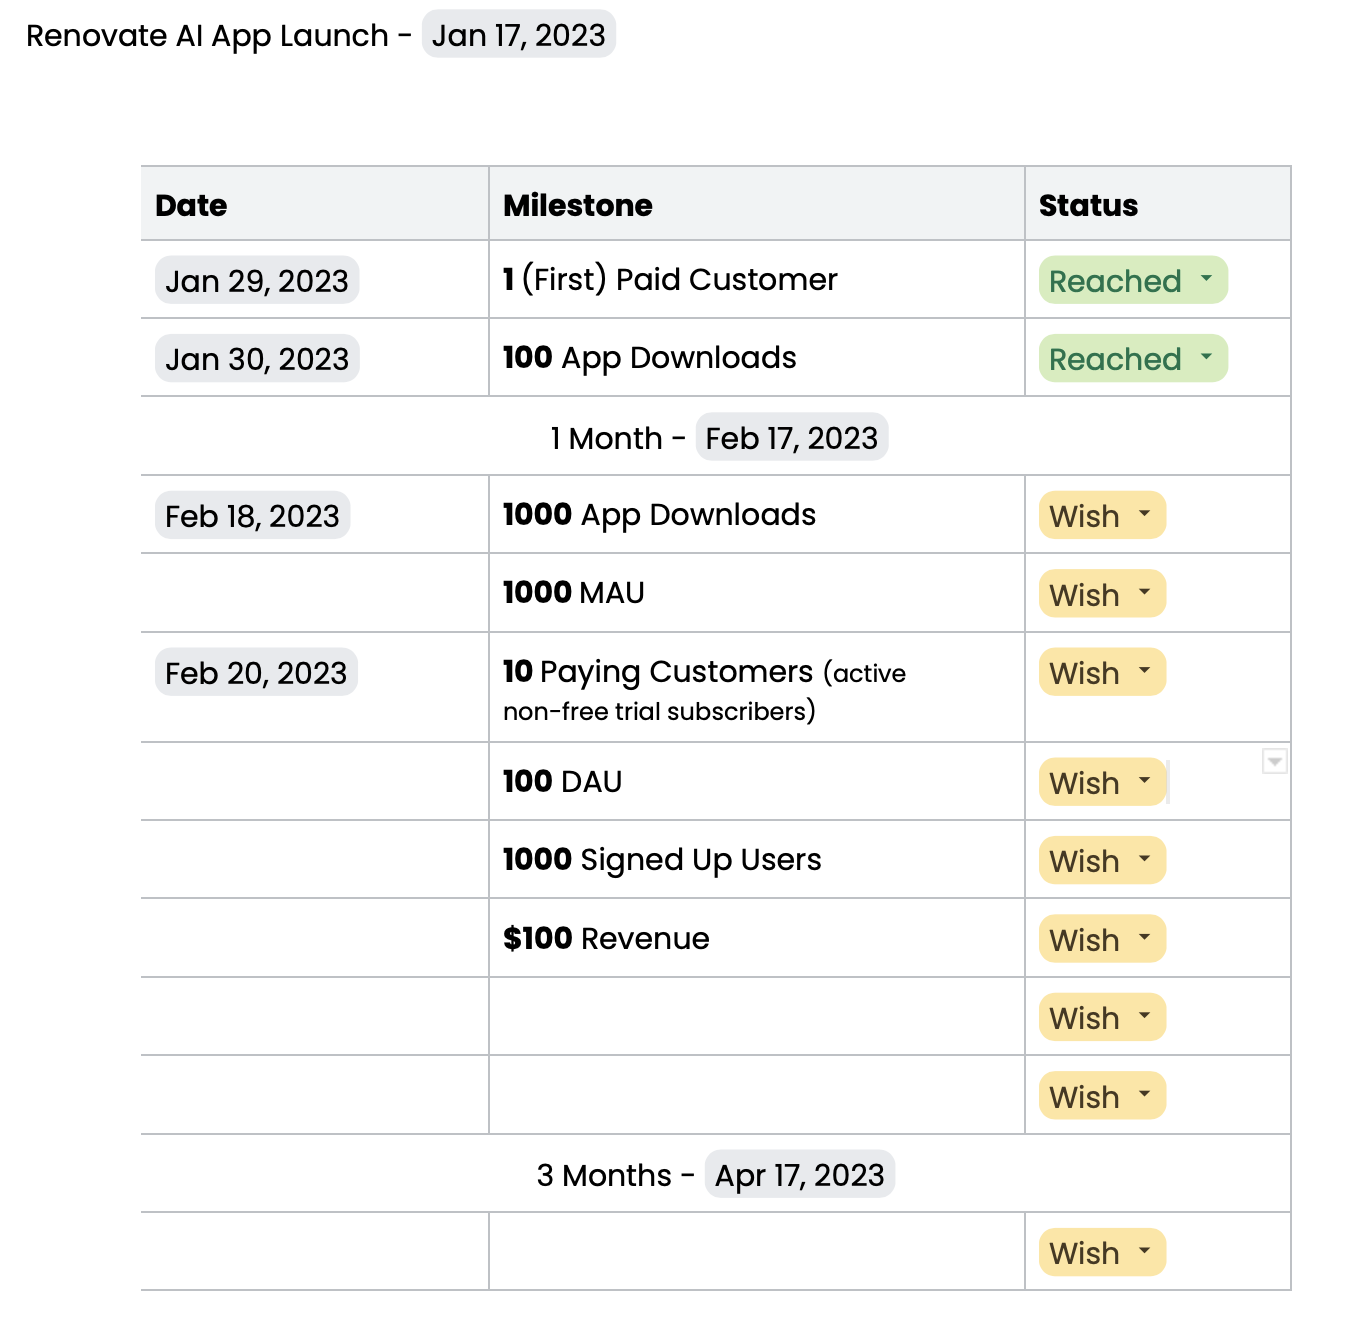Expand Wish status dropdown for 1000 App Downloads
1360x1330 pixels.
coord(1102,516)
